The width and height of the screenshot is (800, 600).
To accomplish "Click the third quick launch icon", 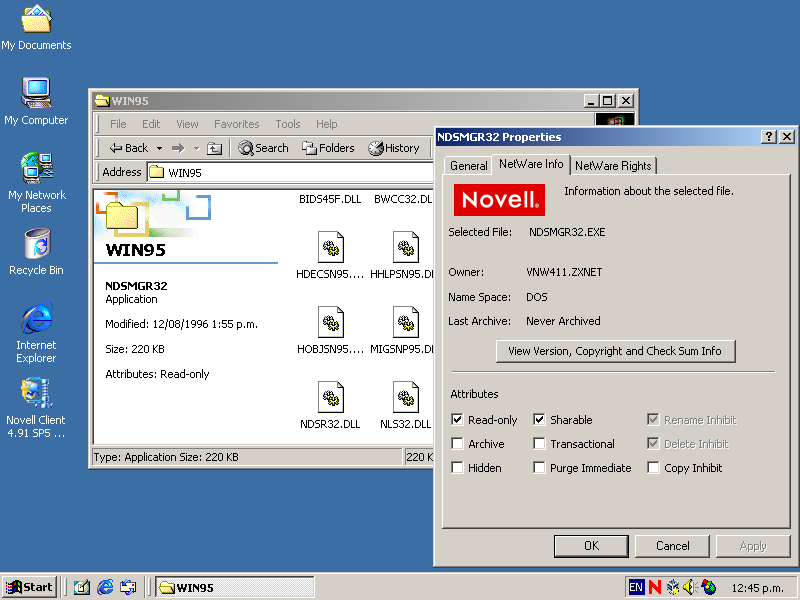I will pos(128,587).
